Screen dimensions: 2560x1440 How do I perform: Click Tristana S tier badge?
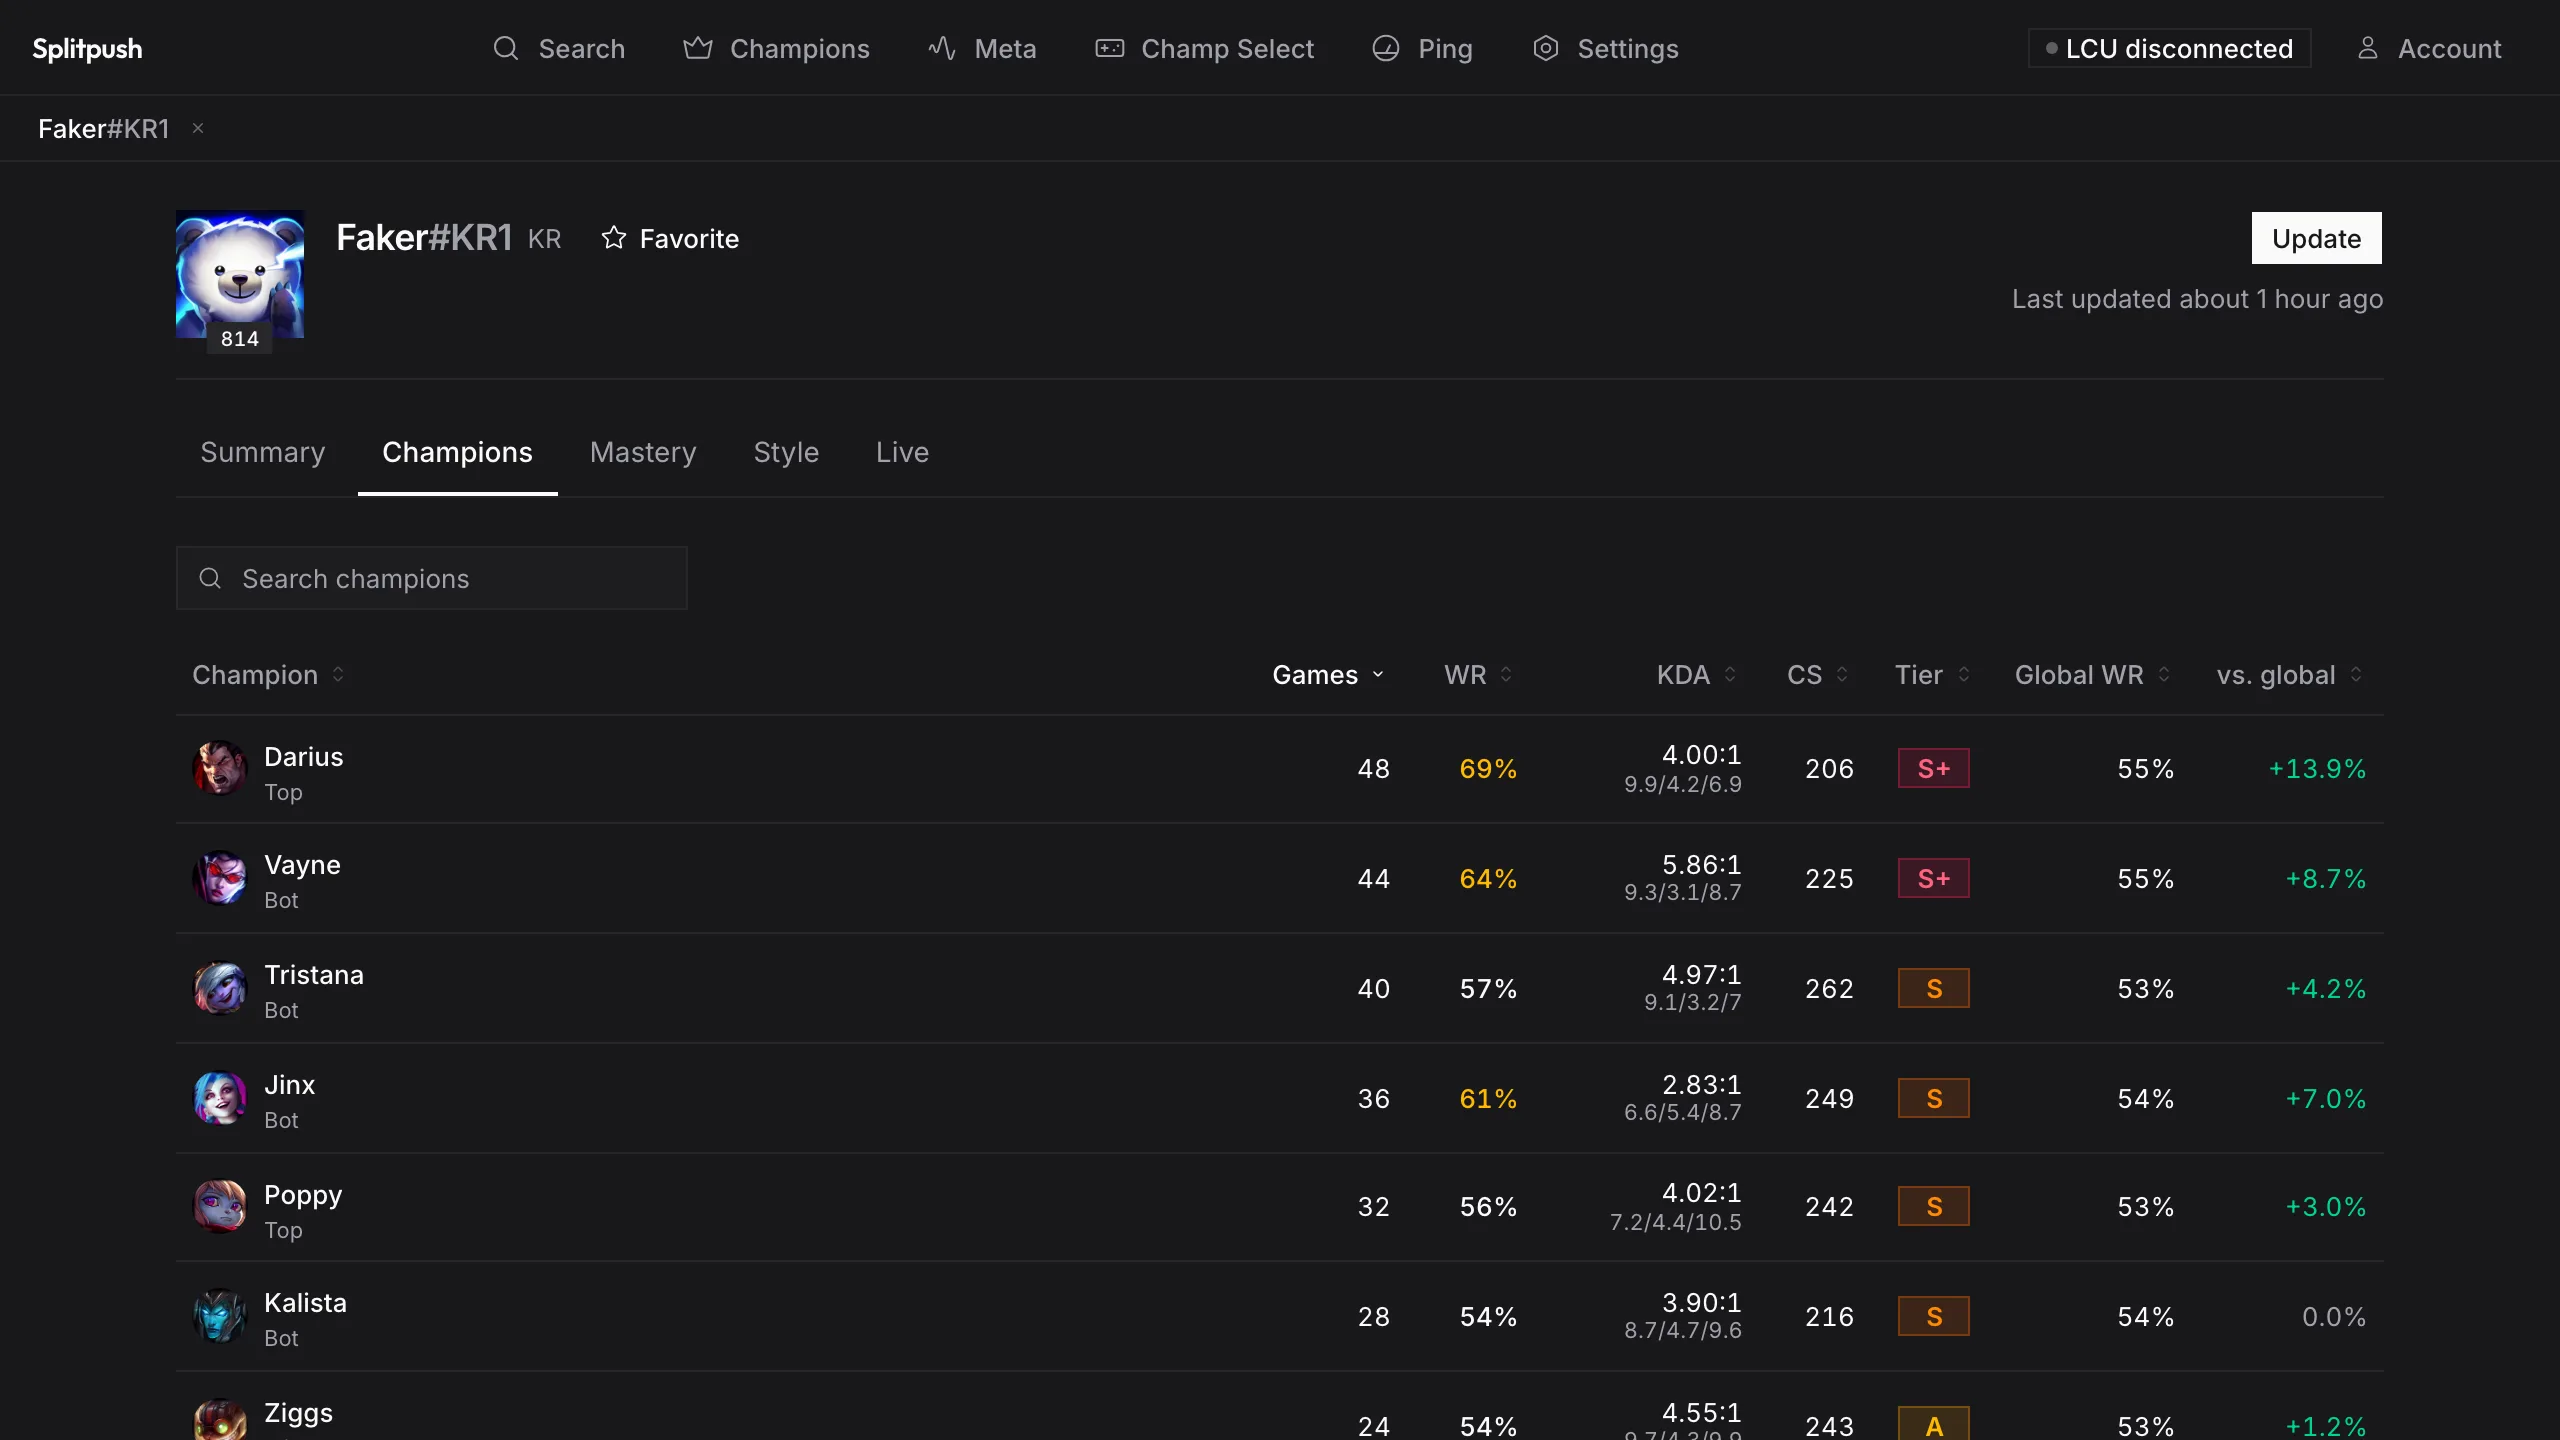click(x=1934, y=988)
